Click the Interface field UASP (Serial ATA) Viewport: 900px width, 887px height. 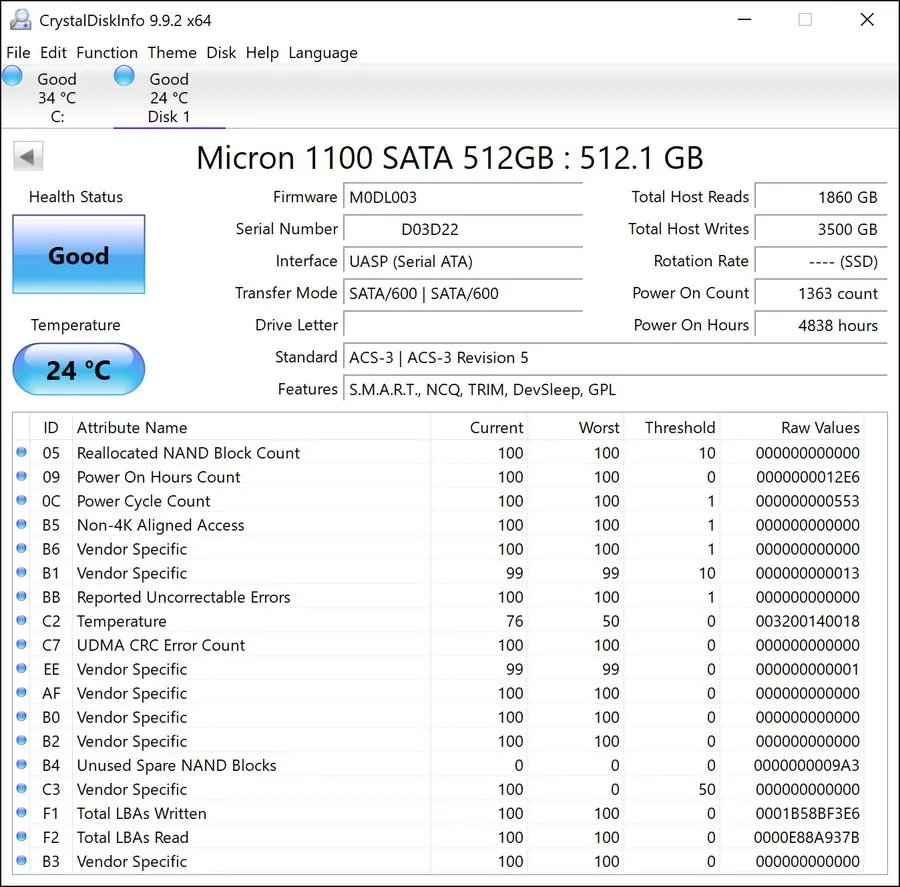pos(463,262)
